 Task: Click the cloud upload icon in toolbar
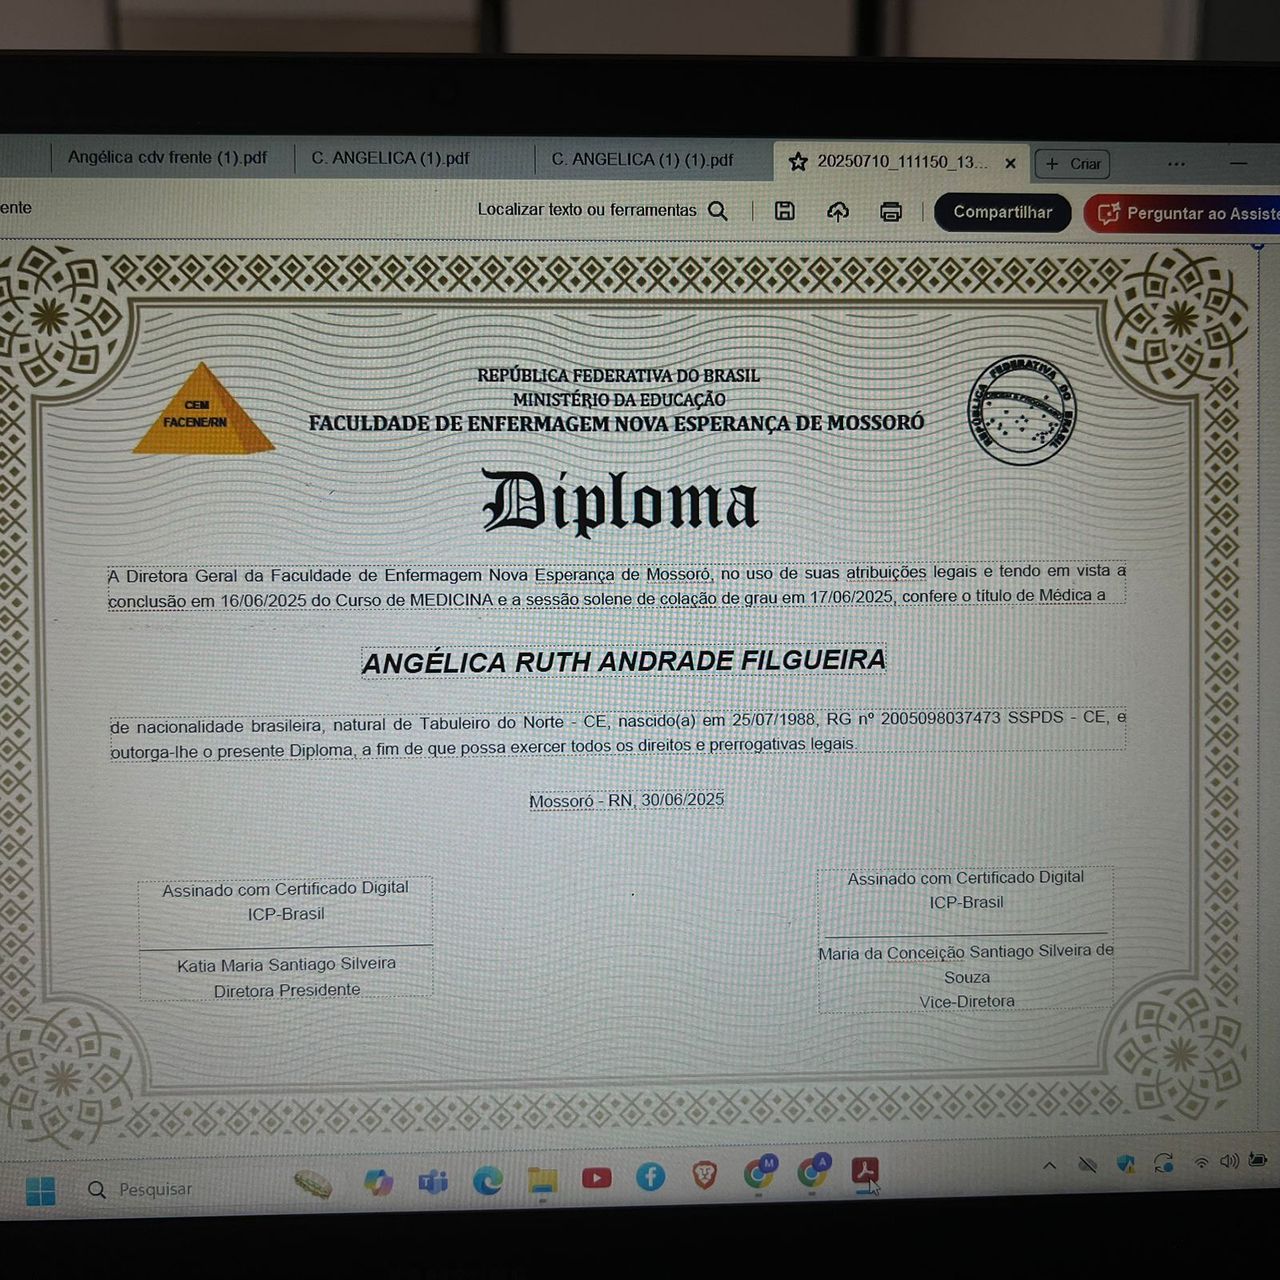click(838, 212)
